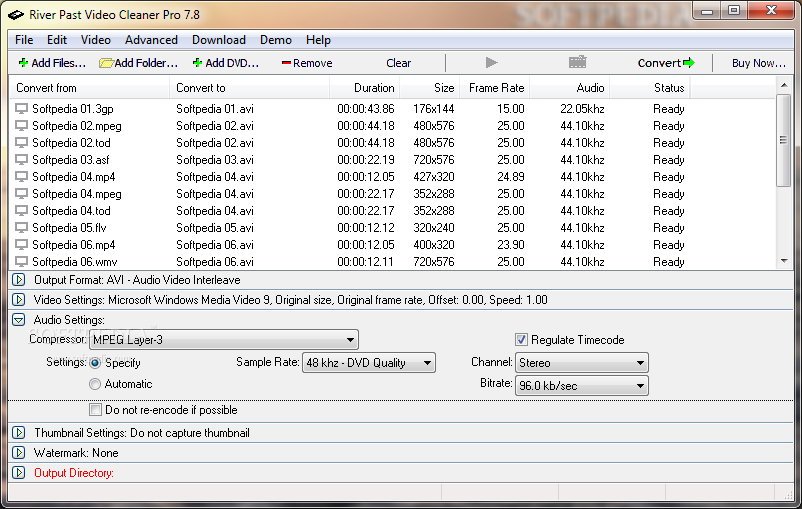This screenshot has height=509, width=802.
Task: Select the Specify settings radio button
Action: [x=95, y=363]
